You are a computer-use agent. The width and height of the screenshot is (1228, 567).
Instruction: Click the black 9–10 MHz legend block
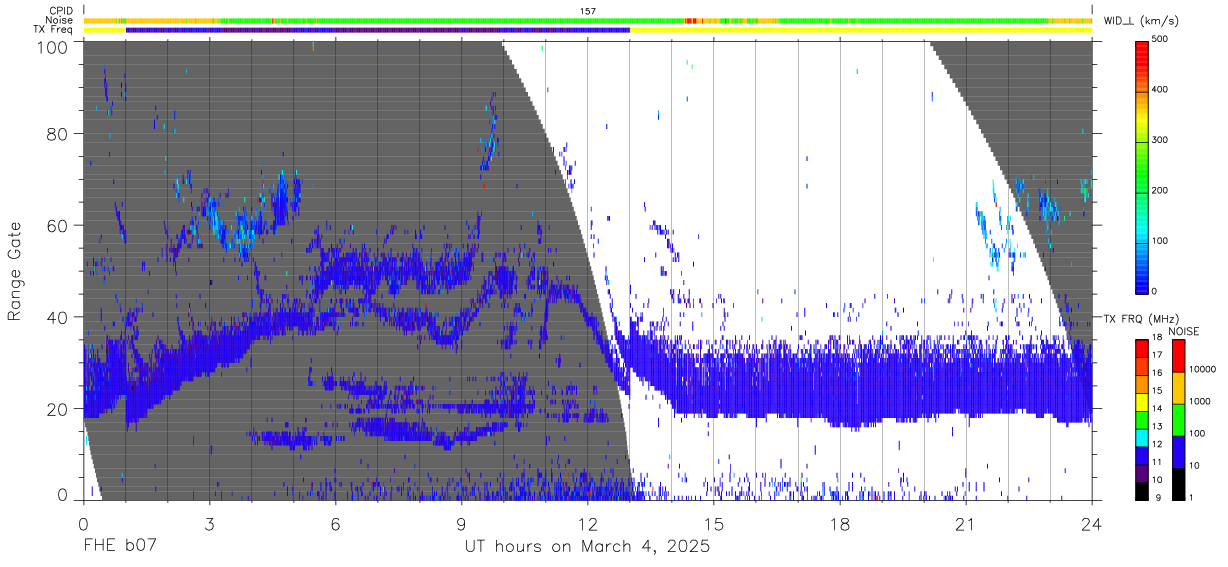[x=1142, y=490]
